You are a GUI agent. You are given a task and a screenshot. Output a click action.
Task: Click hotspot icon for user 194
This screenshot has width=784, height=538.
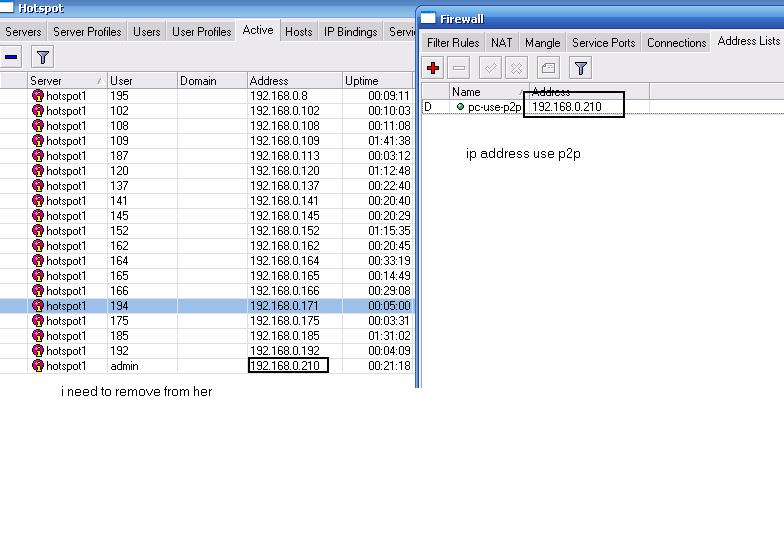pos(38,306)
